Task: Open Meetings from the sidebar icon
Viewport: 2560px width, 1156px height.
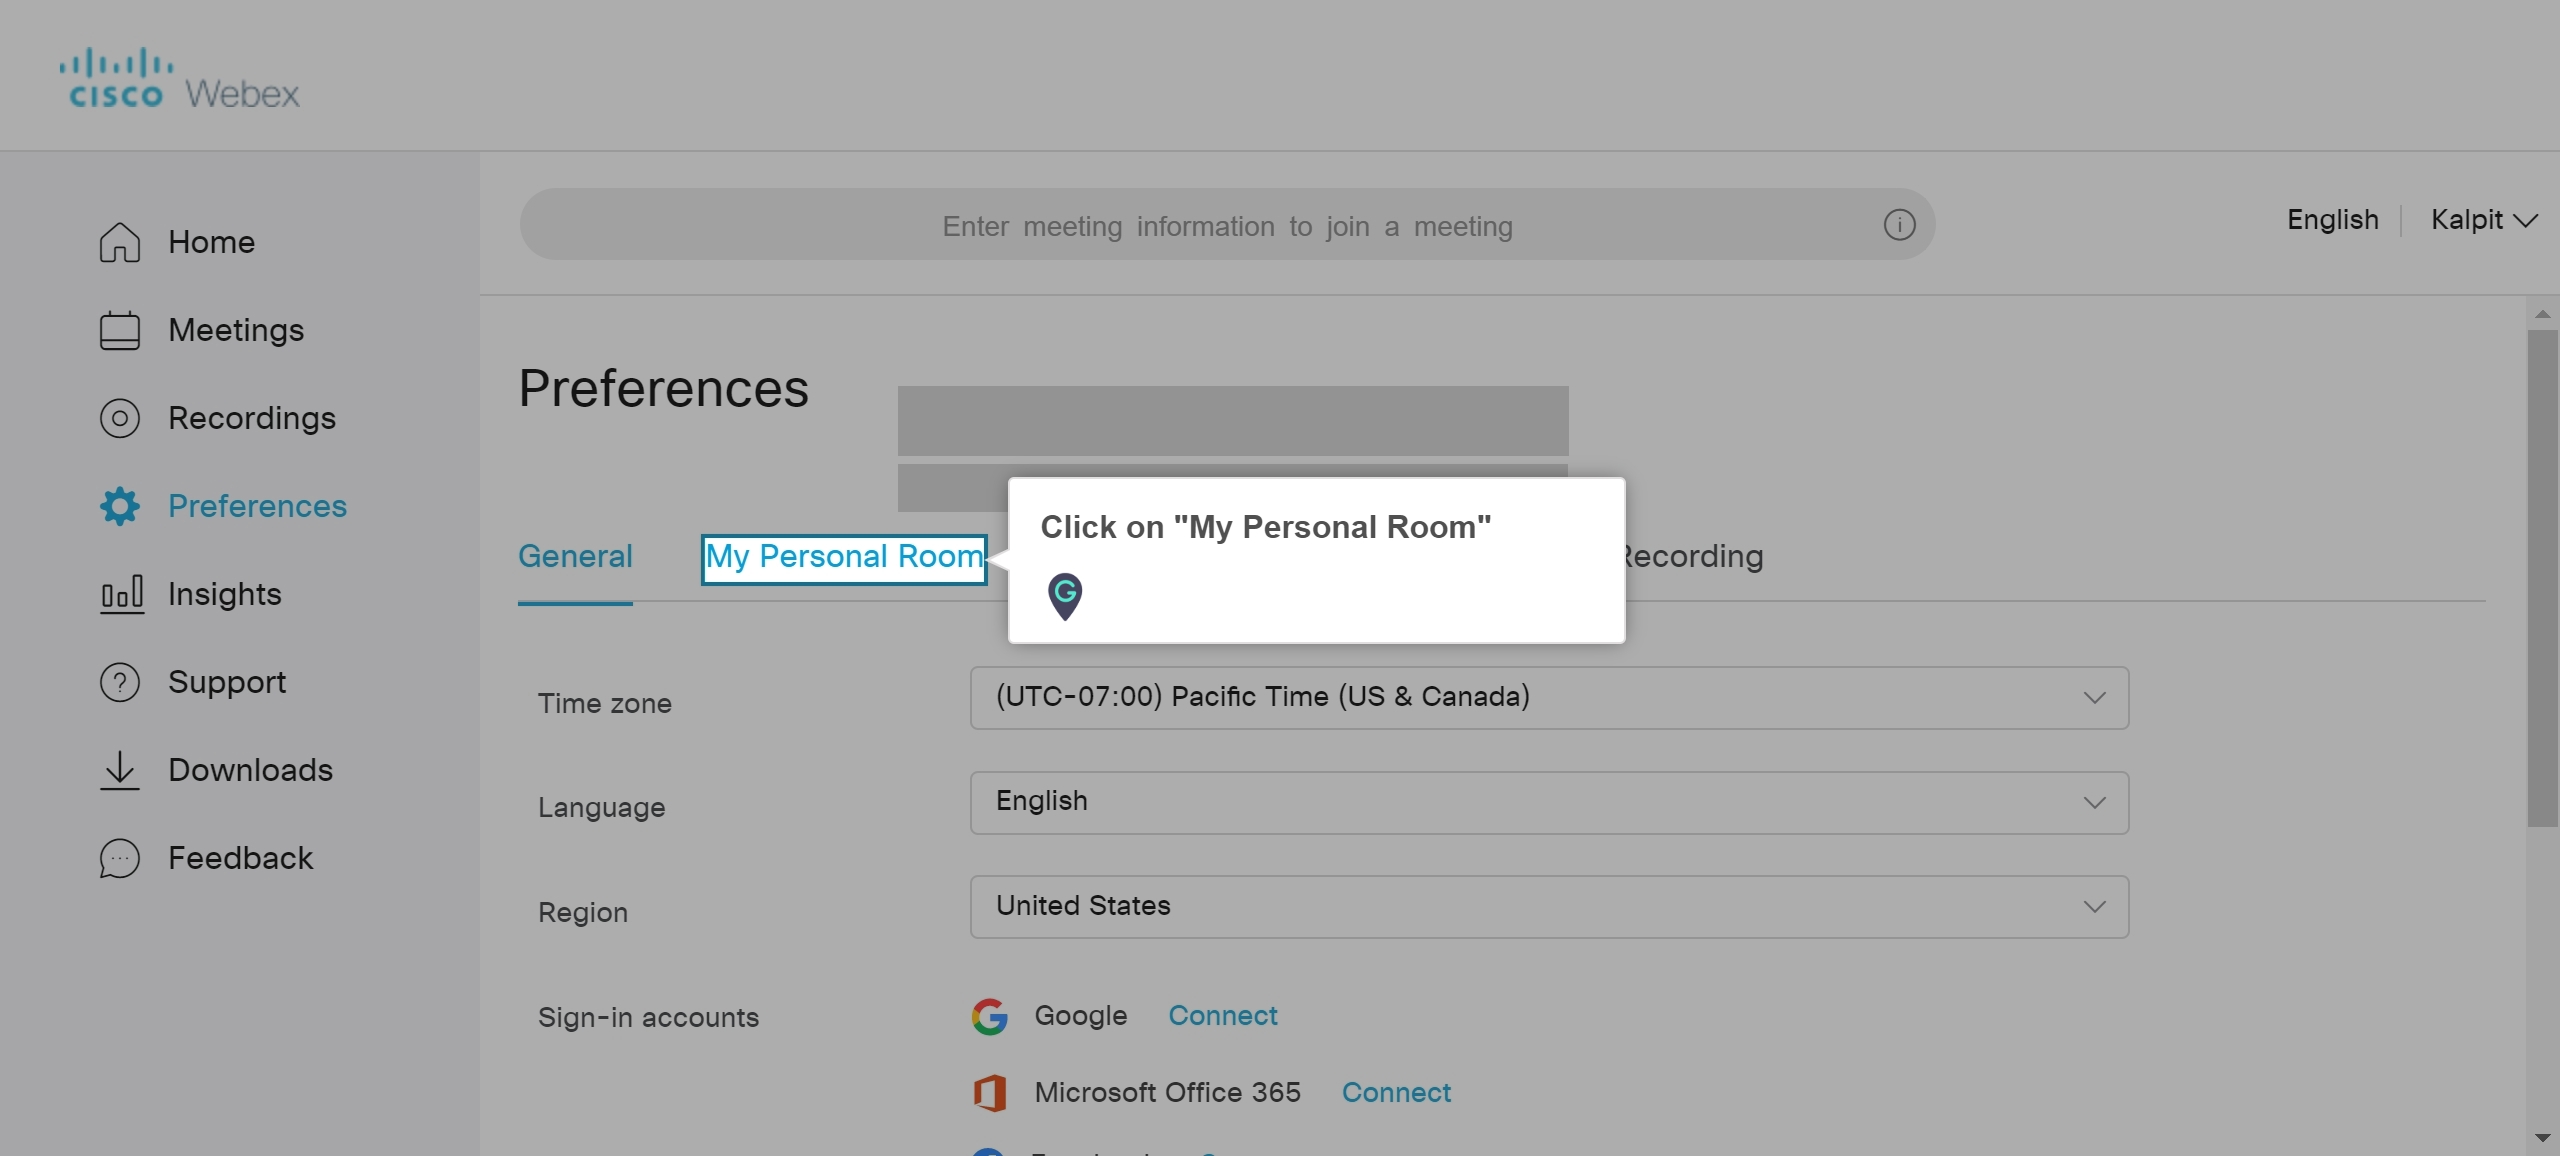Action: tap(119, 330)
